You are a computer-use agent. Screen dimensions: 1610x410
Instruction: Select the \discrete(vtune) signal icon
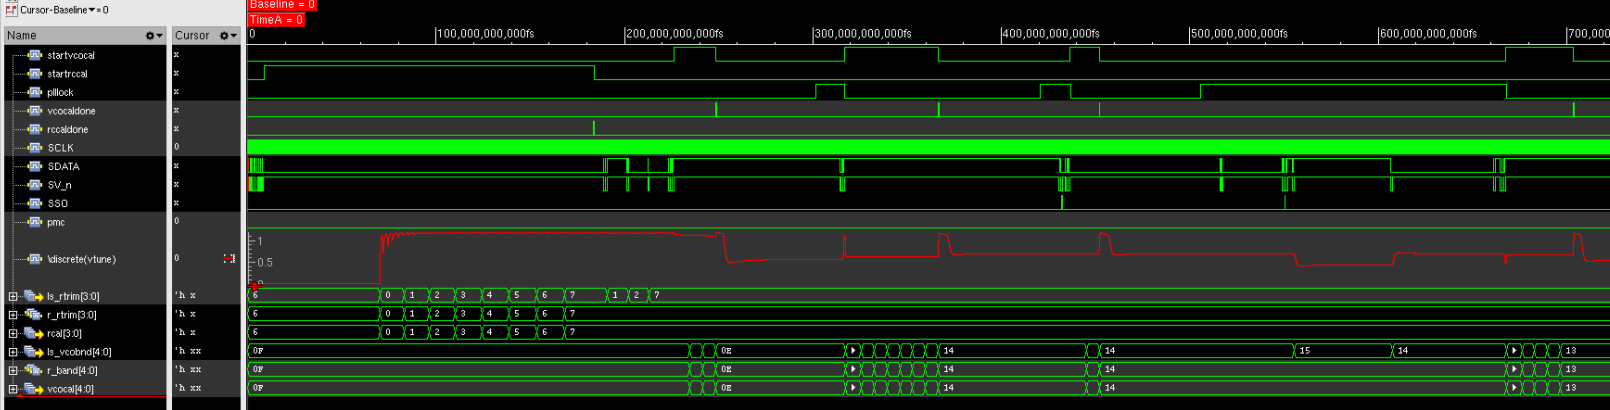point(35,258)
